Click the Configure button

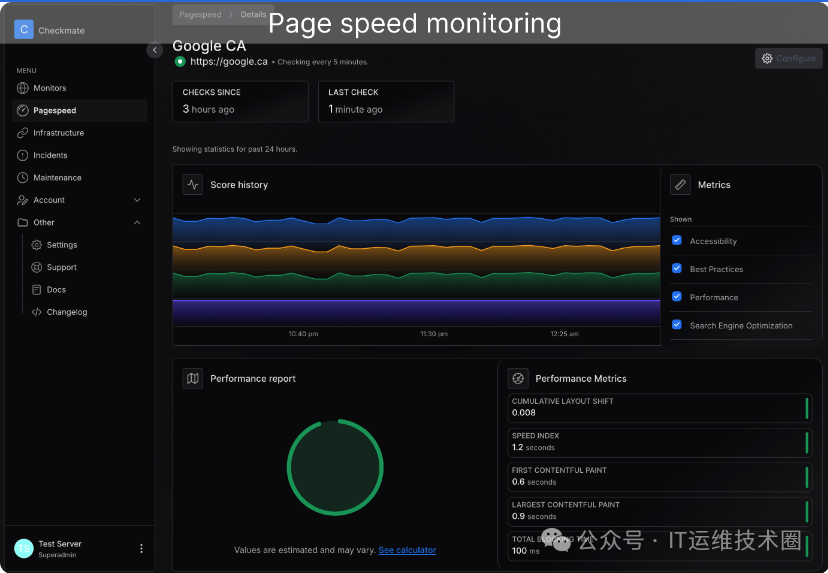click(x=789, y=58)
